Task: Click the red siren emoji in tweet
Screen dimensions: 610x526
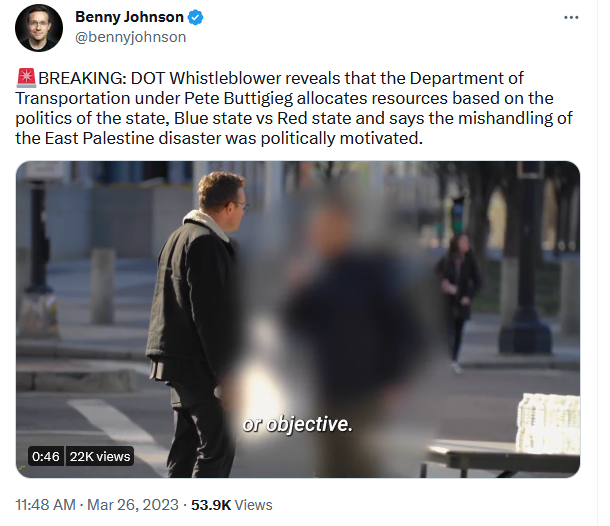Action: pos(26,77)
